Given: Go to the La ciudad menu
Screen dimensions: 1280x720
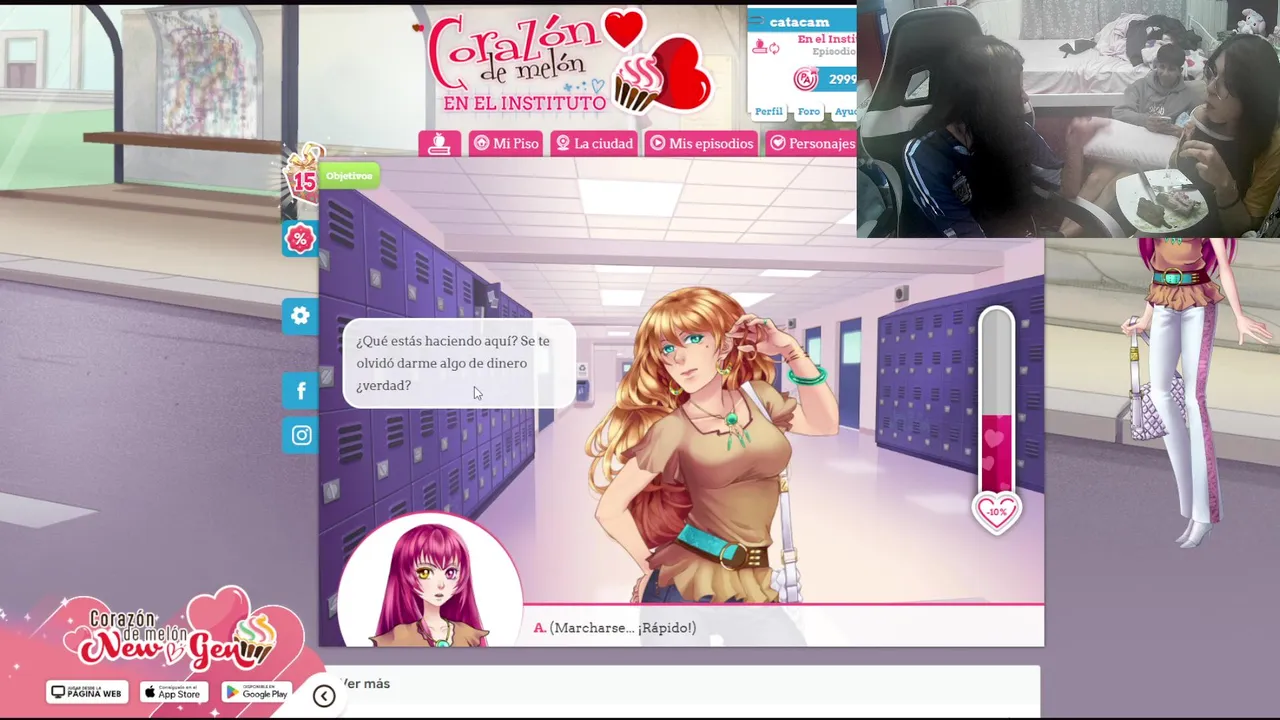Looking at the screenshot, I should [595, 144].
